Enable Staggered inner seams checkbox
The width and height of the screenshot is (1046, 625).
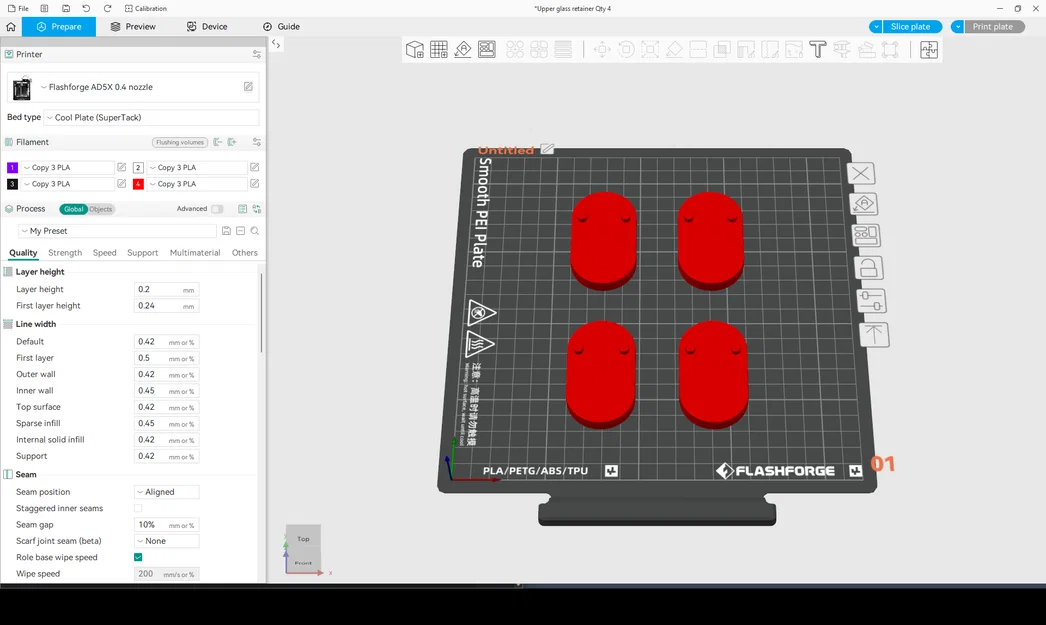tap(138, 508)
